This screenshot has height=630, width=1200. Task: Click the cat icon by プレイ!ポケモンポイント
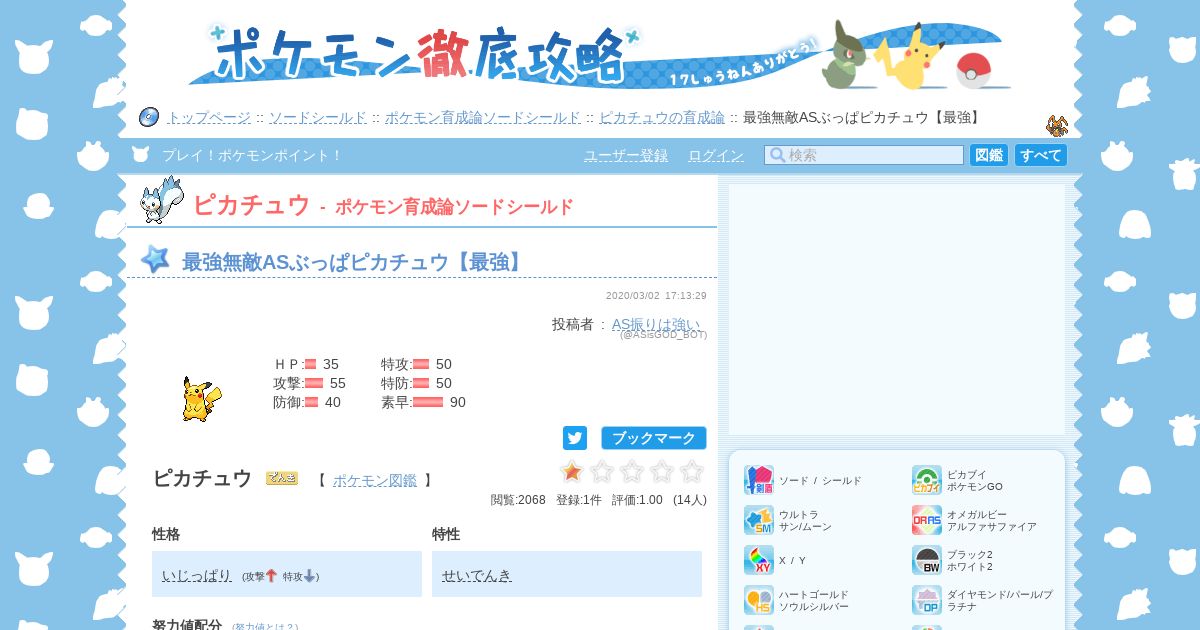point(141,154)
